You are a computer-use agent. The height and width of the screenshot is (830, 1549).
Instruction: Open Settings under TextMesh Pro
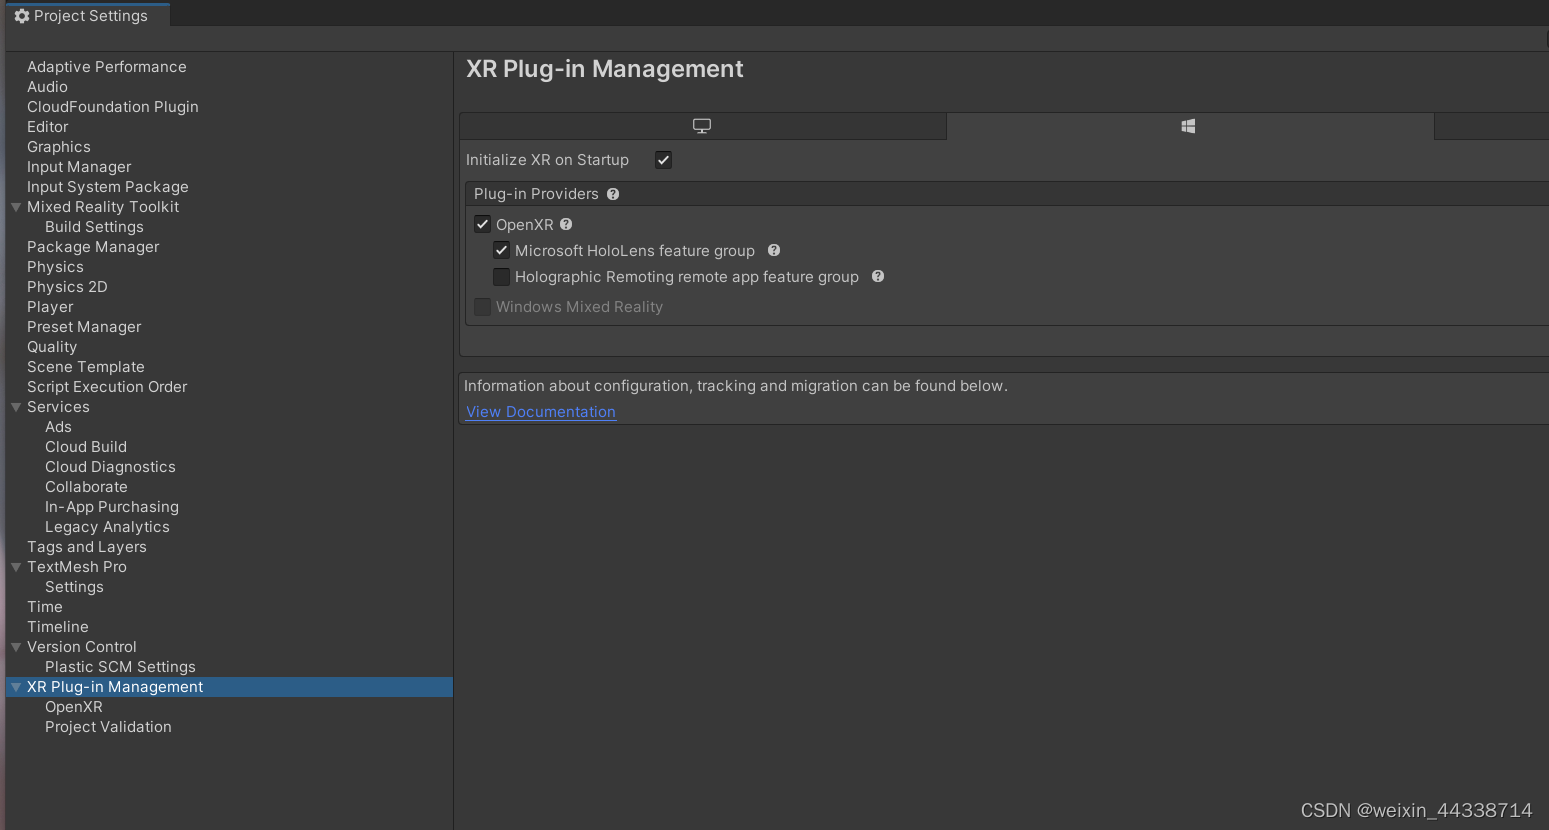74,587
